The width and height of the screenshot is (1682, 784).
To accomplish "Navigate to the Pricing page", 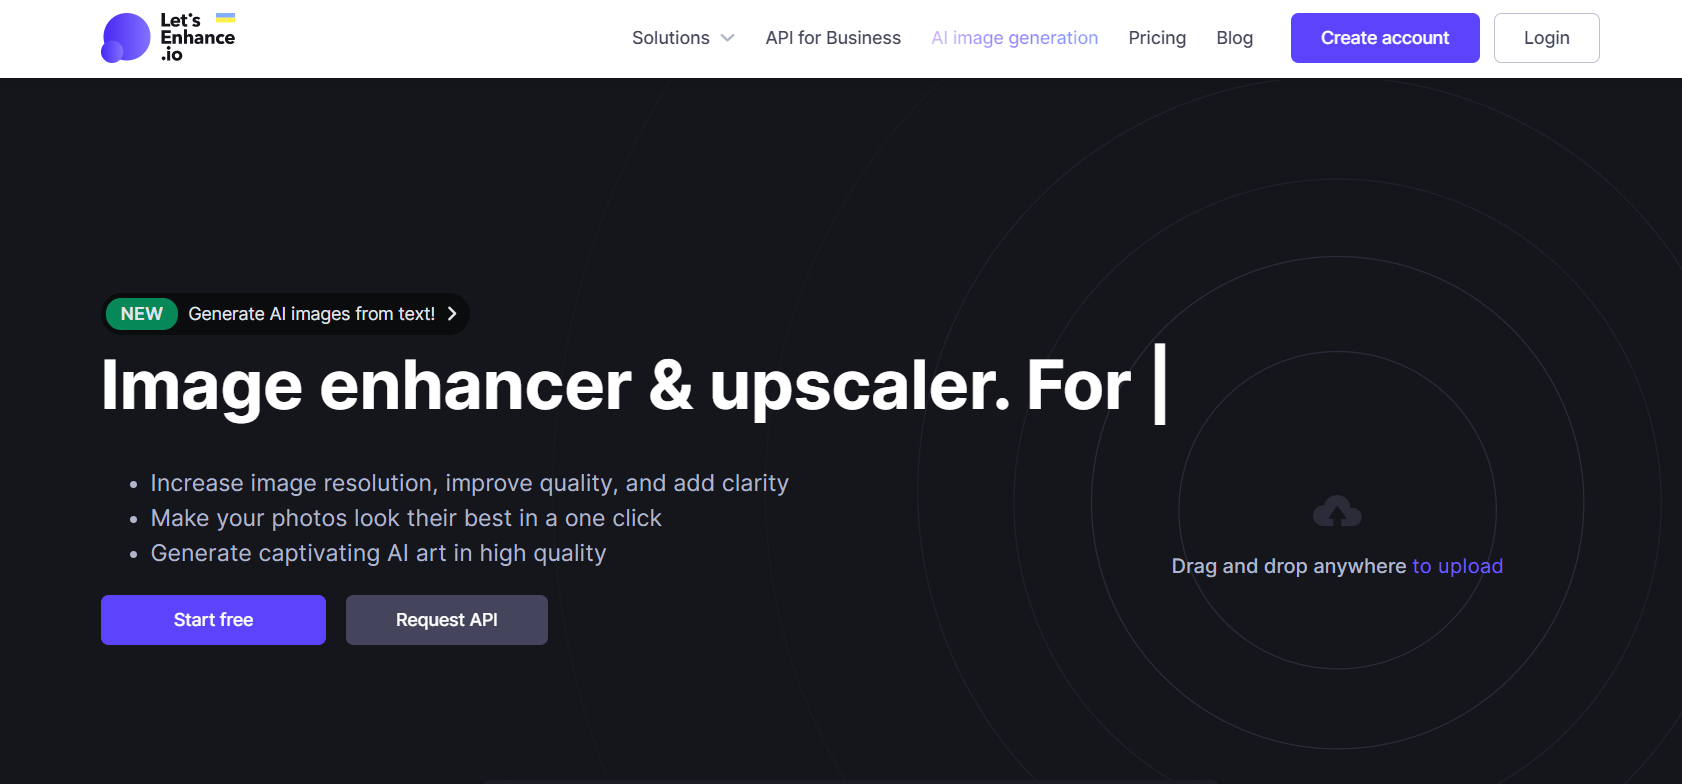I will point(1157,38).
